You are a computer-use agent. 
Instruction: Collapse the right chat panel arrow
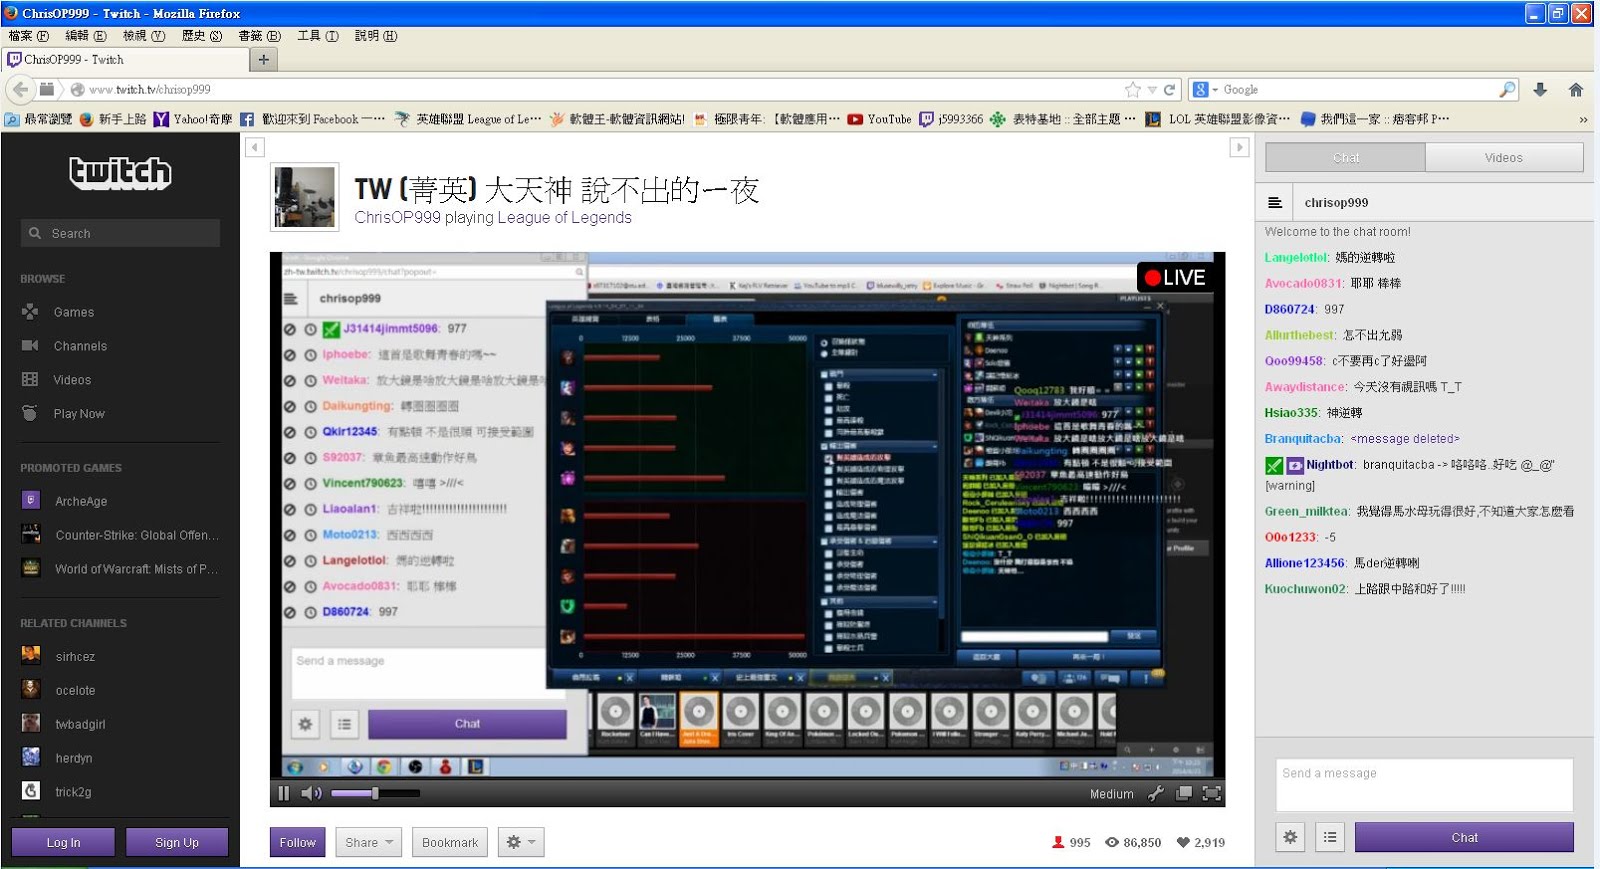pyautogui.click(x=1239, y=147)
